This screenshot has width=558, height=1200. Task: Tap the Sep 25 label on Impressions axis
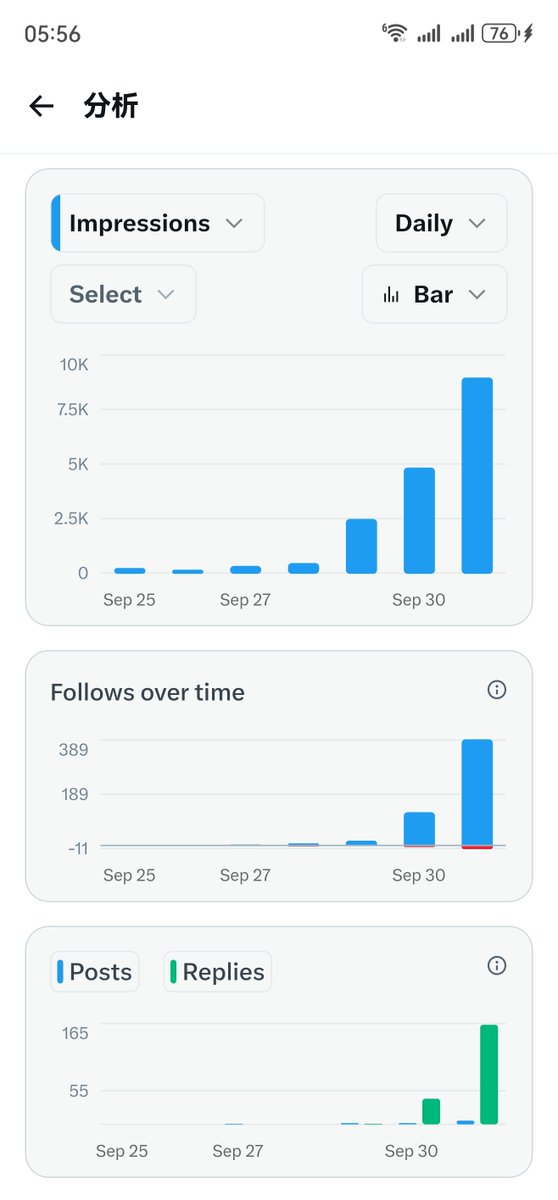tap(130, 600)
